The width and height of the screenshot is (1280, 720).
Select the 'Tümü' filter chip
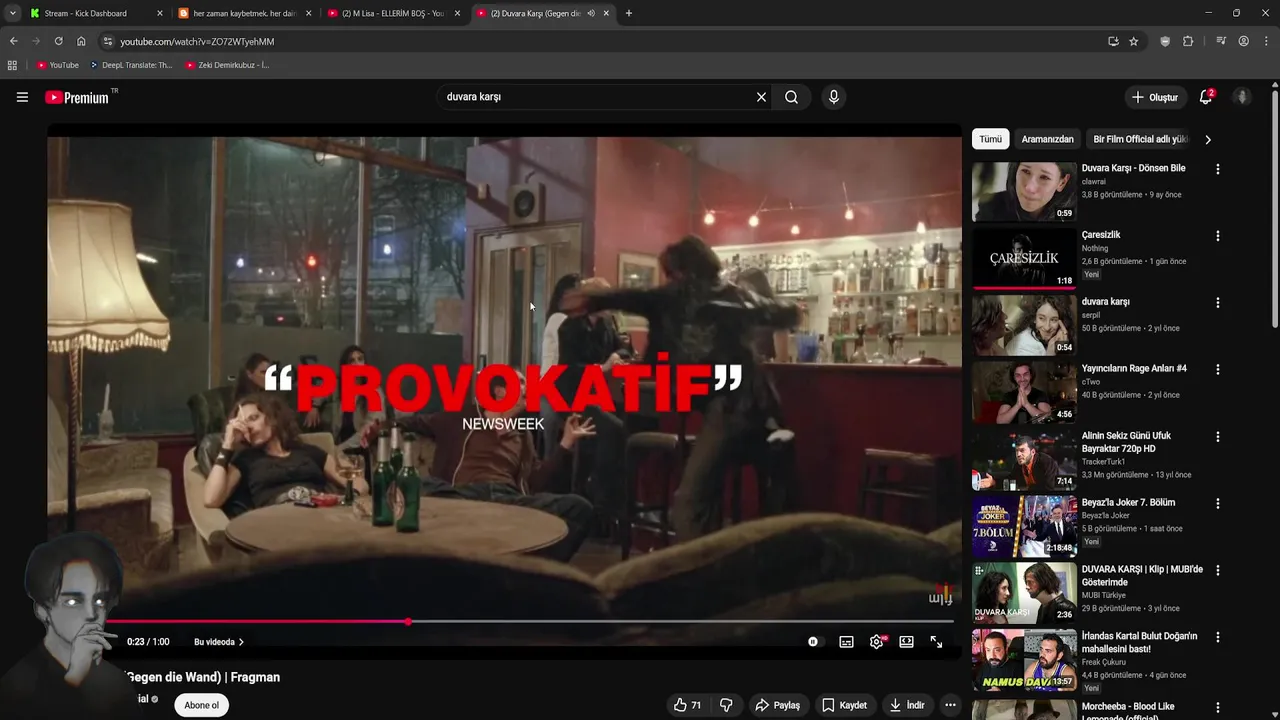click(x=990, y=139)
